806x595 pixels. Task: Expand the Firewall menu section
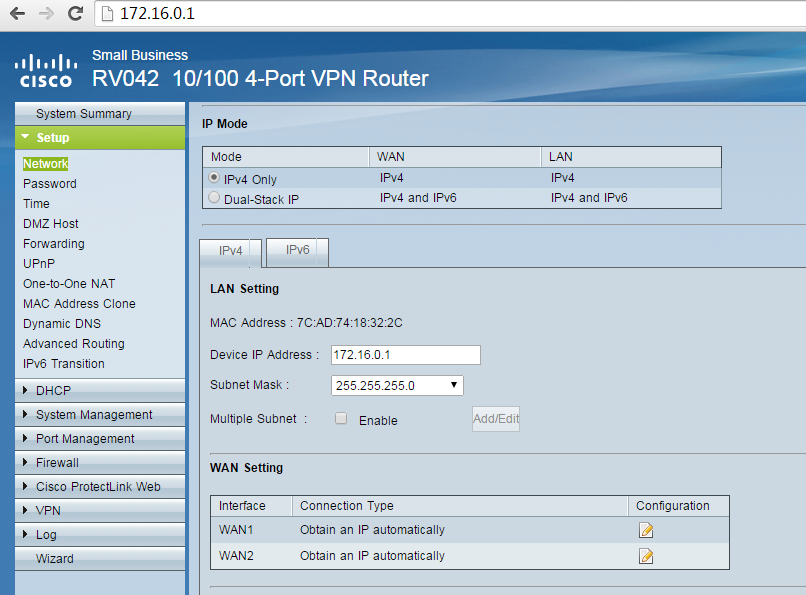click(57, 463)
